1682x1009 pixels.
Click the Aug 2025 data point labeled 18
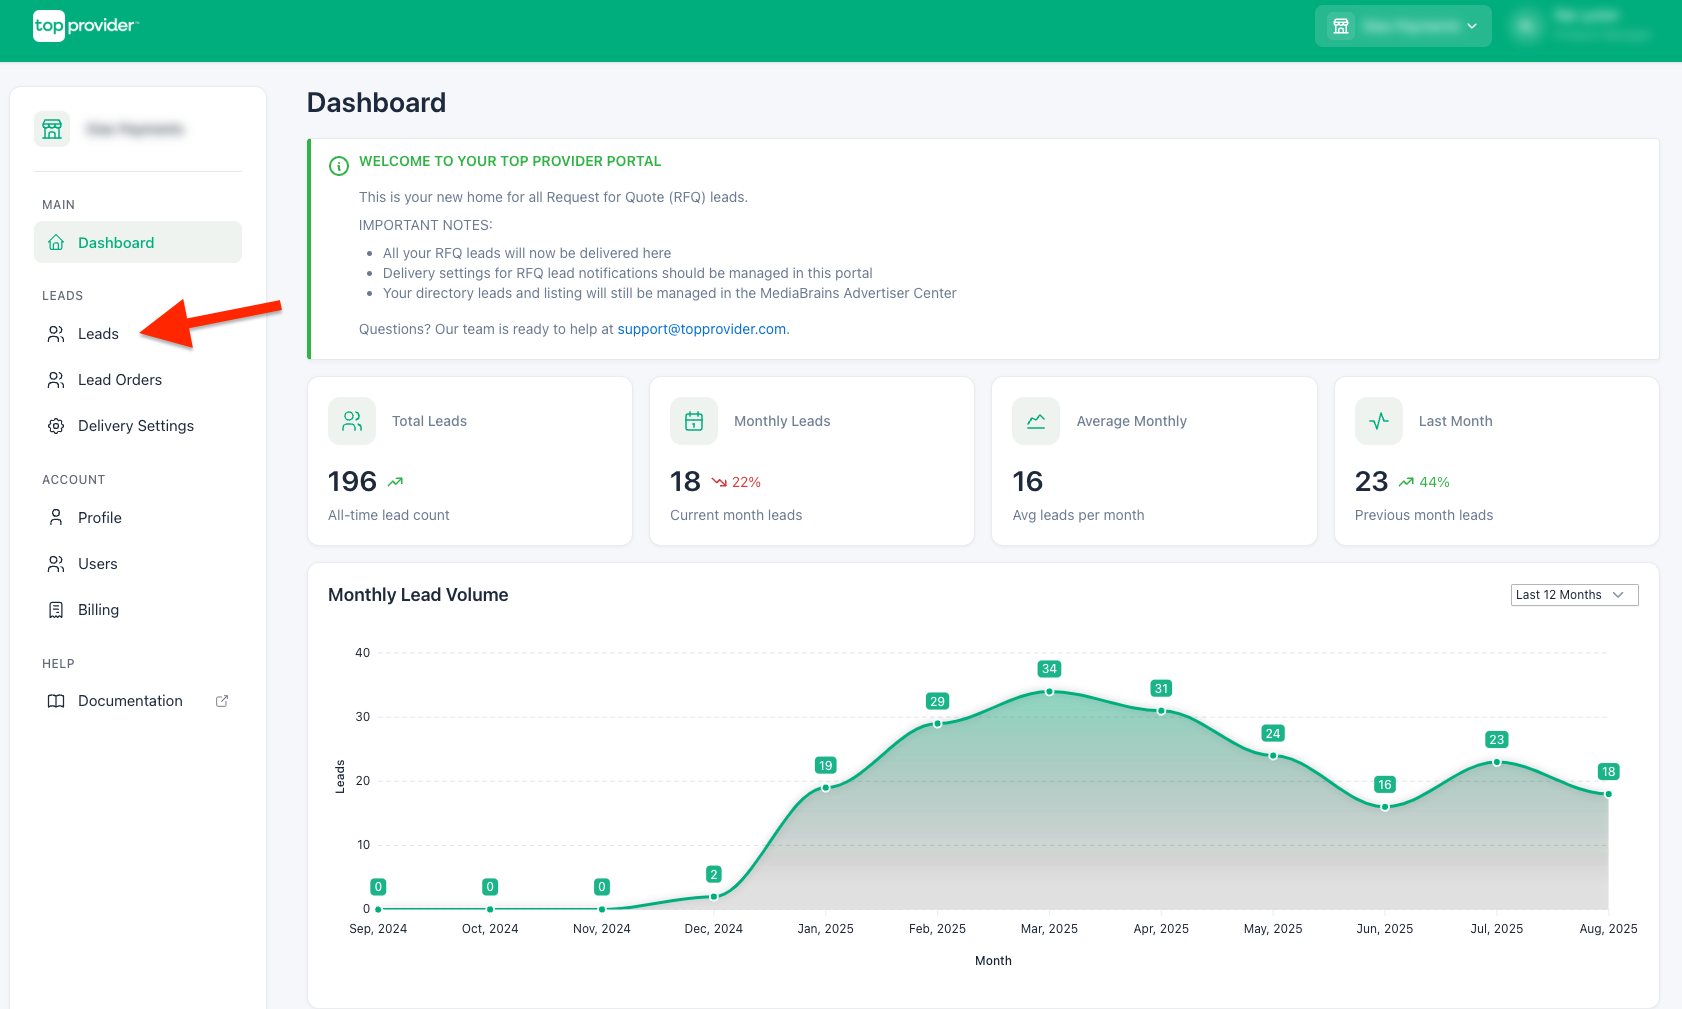pyautogui.click(x=1608, y=794)
